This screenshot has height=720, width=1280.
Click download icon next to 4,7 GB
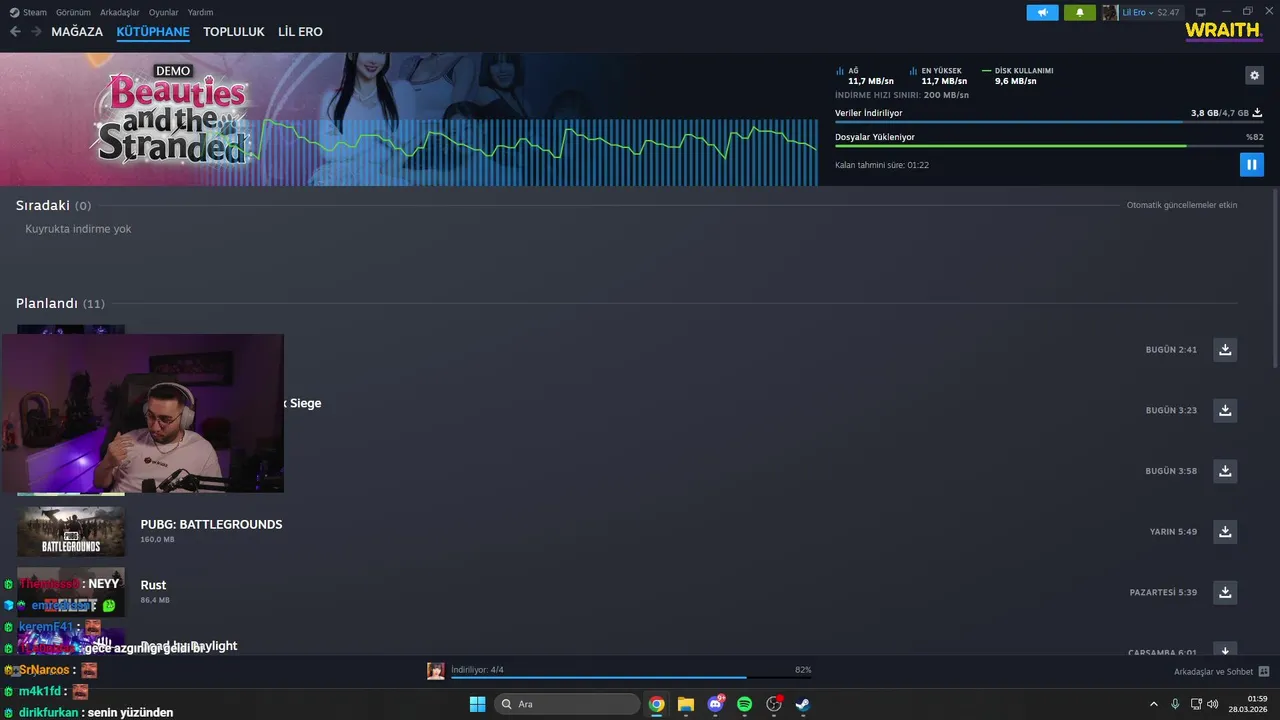click(1258, 113)
